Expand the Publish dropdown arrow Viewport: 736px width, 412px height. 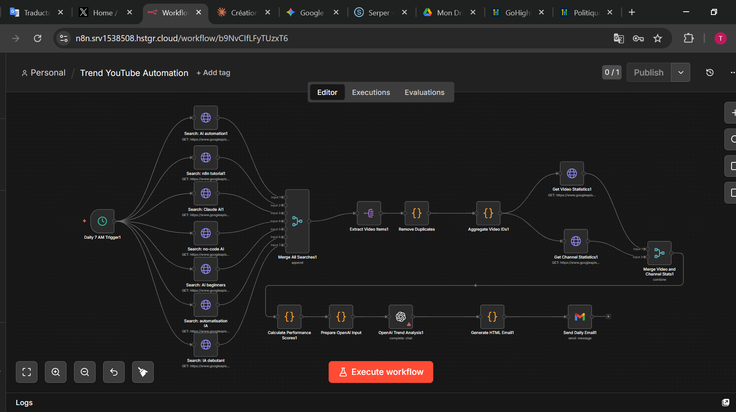click(x=681, y=73)
